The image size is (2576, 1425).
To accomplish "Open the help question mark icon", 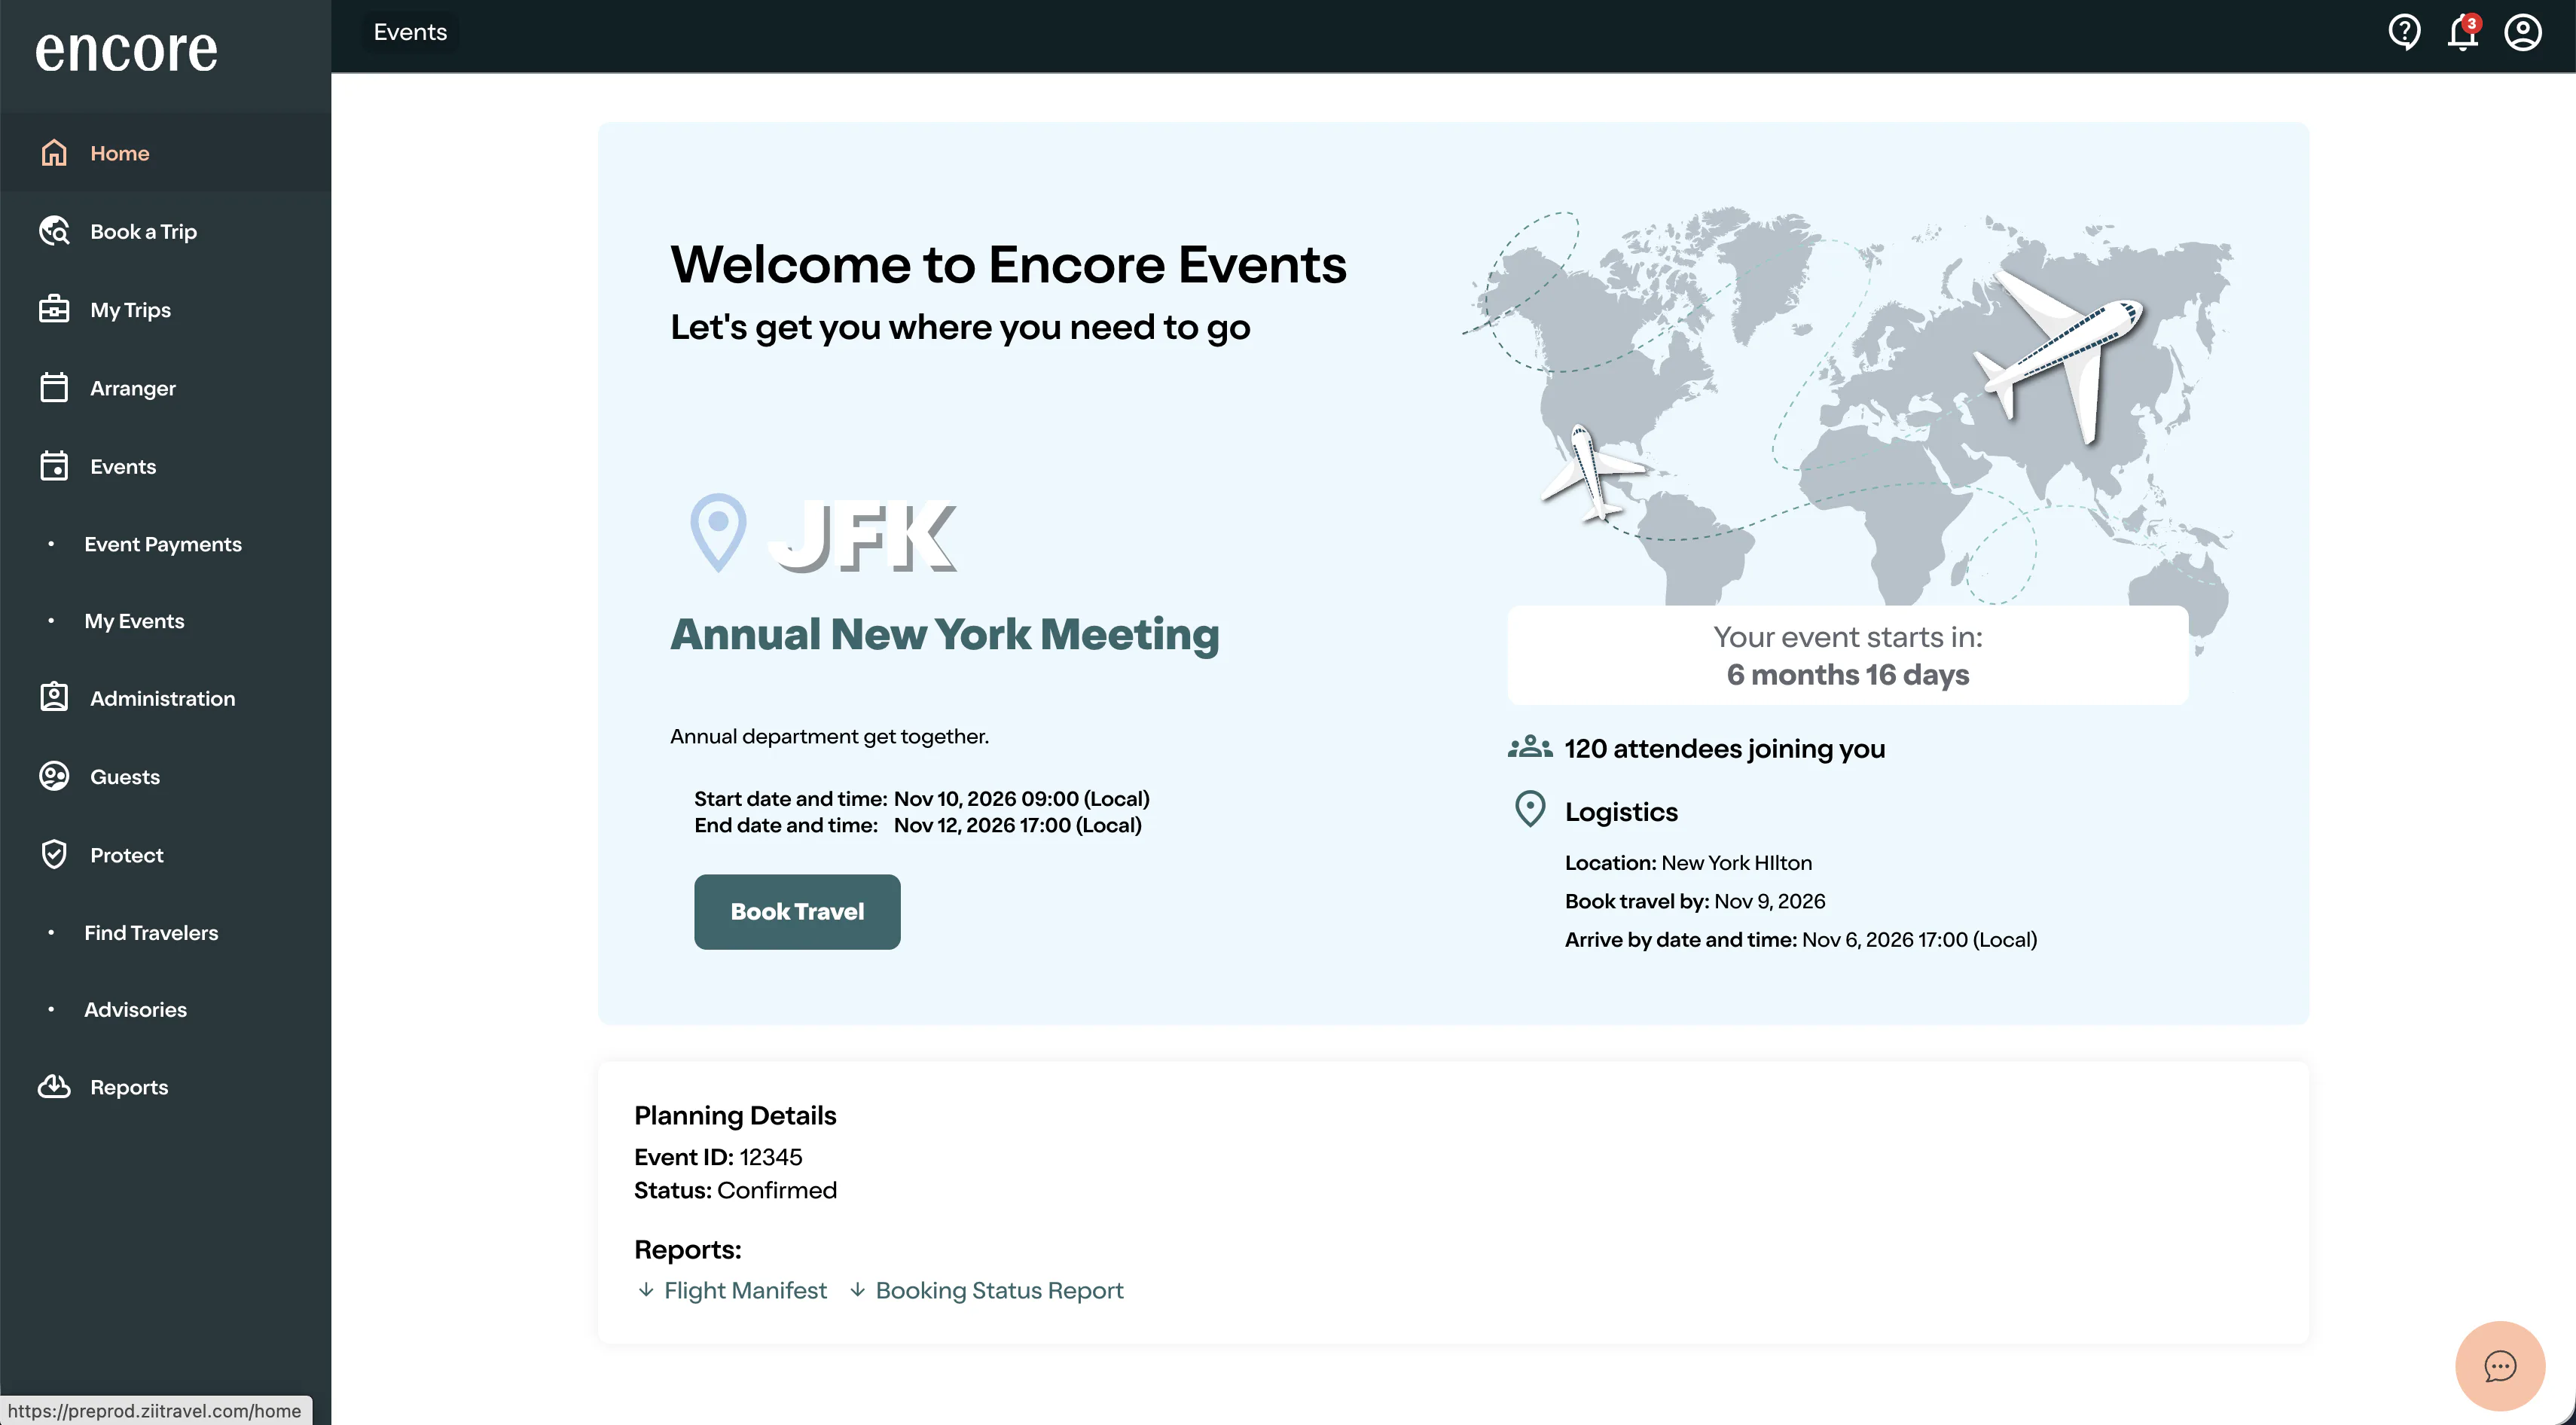I will tap(2404, 33).
